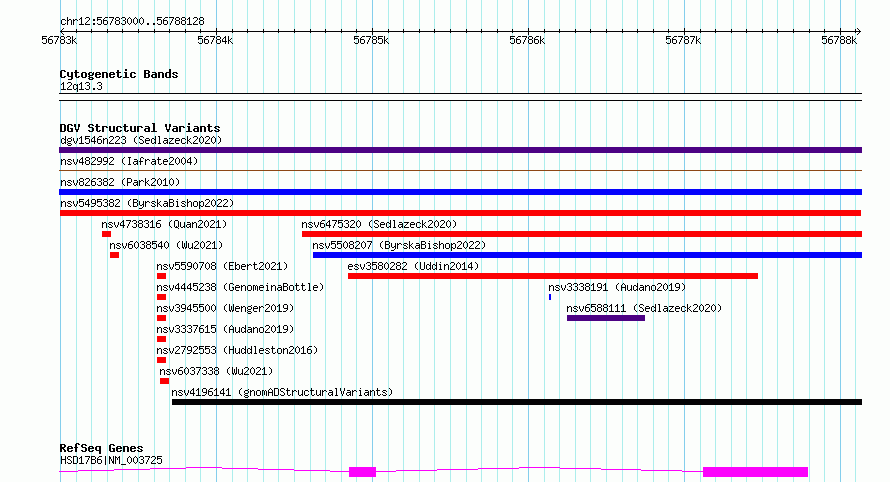Select the small red nsv4445238 marker
890x482 pixels.
click(x=161, y=297)
